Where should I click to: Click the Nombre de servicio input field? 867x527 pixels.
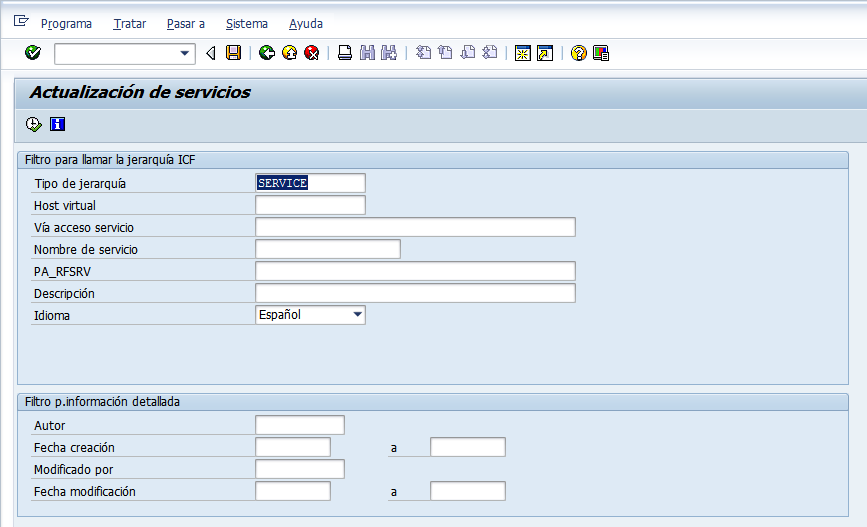coord(327,249)
